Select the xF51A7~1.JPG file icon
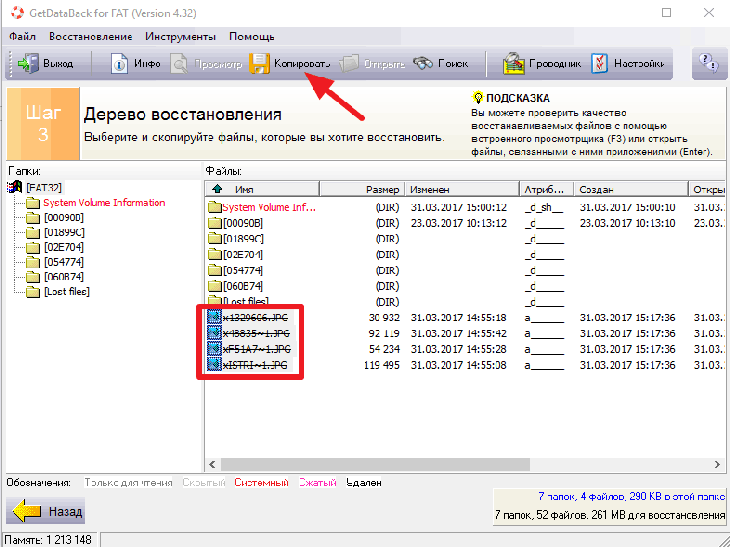730x547 pixels. 214,349
